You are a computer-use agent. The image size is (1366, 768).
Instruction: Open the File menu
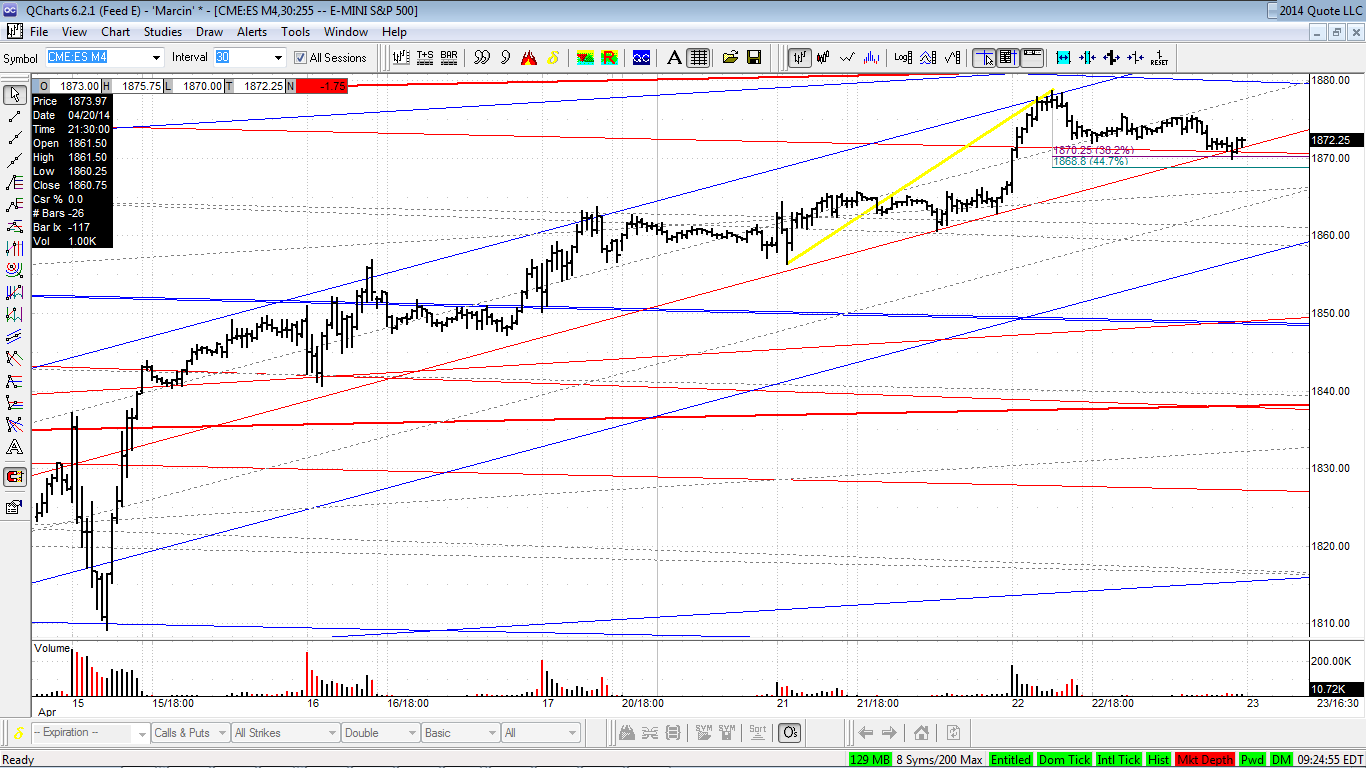click(x=39, y=32)
